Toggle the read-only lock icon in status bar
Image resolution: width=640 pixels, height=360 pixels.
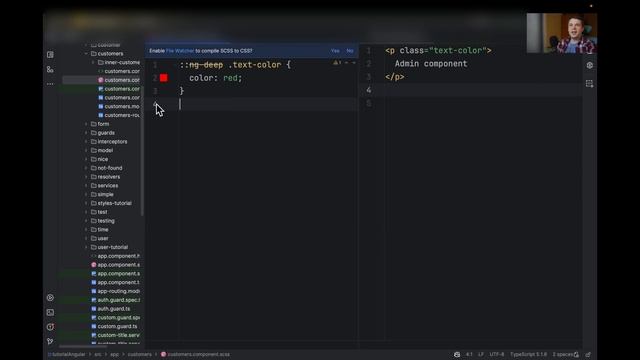[576, 355]
